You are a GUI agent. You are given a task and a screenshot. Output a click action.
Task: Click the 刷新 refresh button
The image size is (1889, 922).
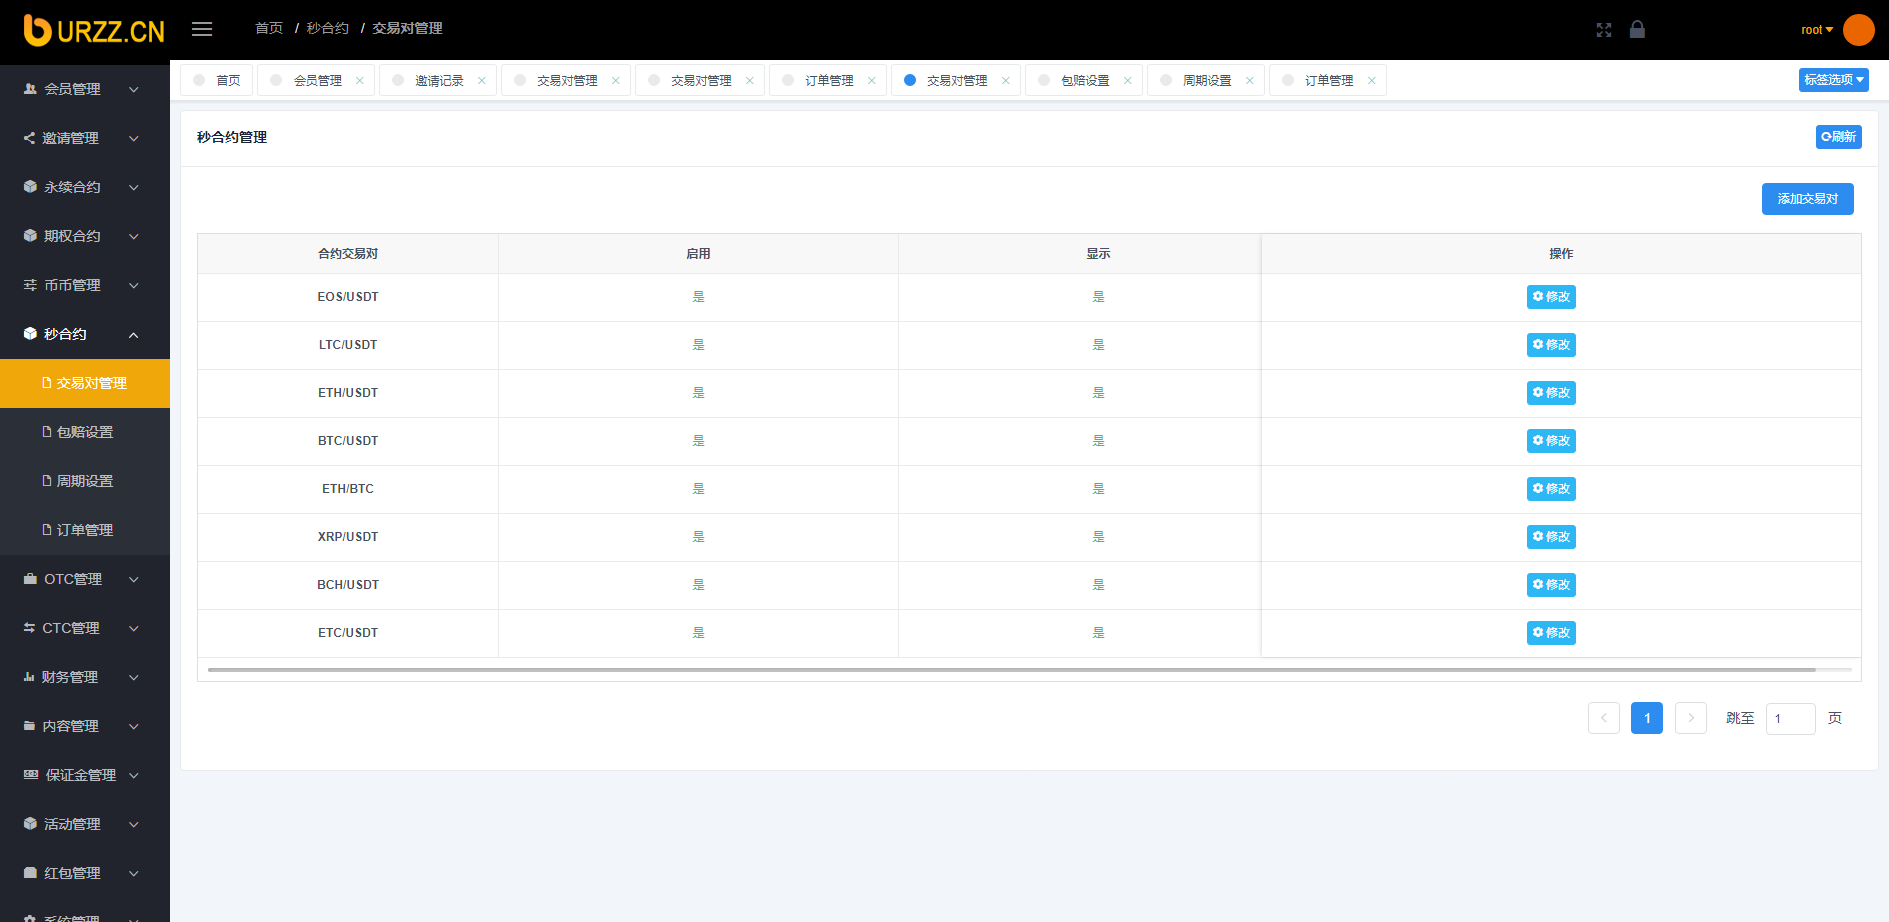tap(1838, 137)
